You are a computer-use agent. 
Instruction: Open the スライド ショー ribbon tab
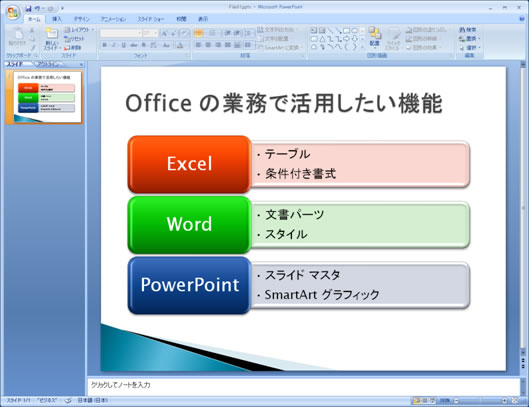click(151, 19)
